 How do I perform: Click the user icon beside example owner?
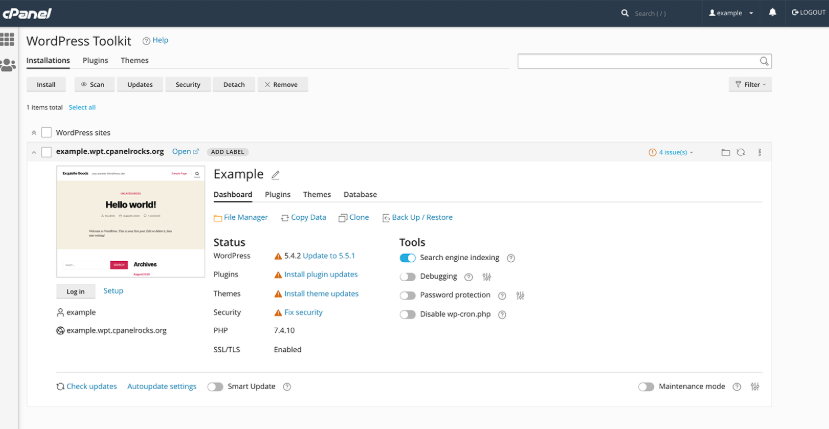60,313
